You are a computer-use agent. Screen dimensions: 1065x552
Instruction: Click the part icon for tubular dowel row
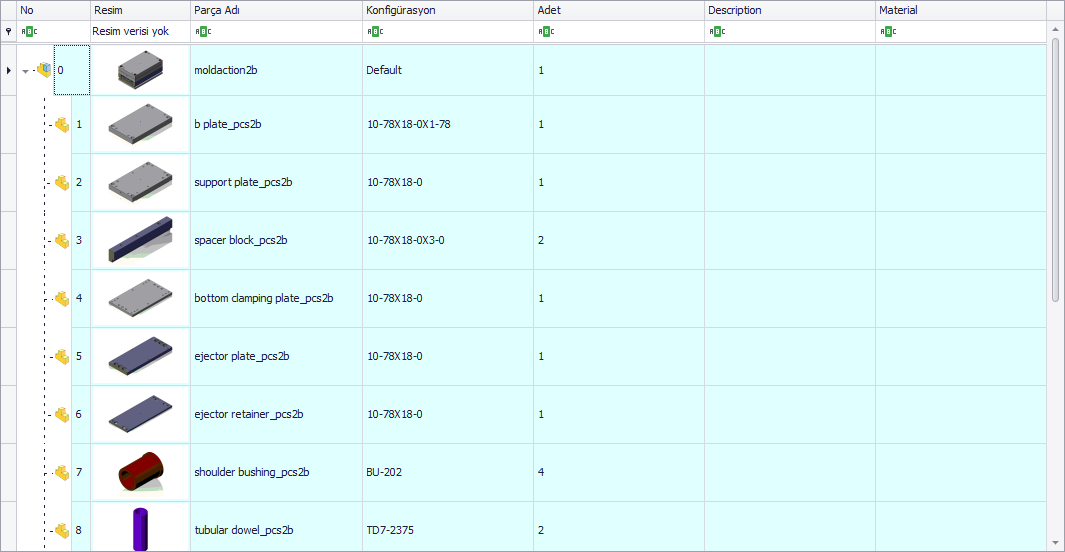[62, 530]
